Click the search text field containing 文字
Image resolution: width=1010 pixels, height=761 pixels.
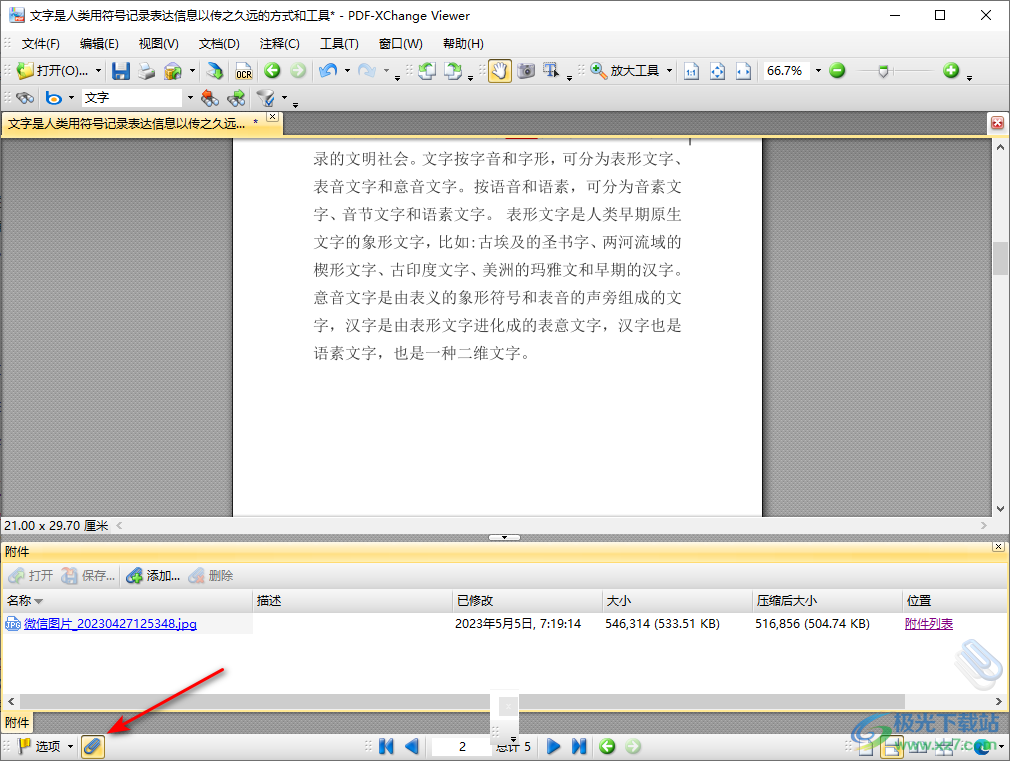point(132,98)
